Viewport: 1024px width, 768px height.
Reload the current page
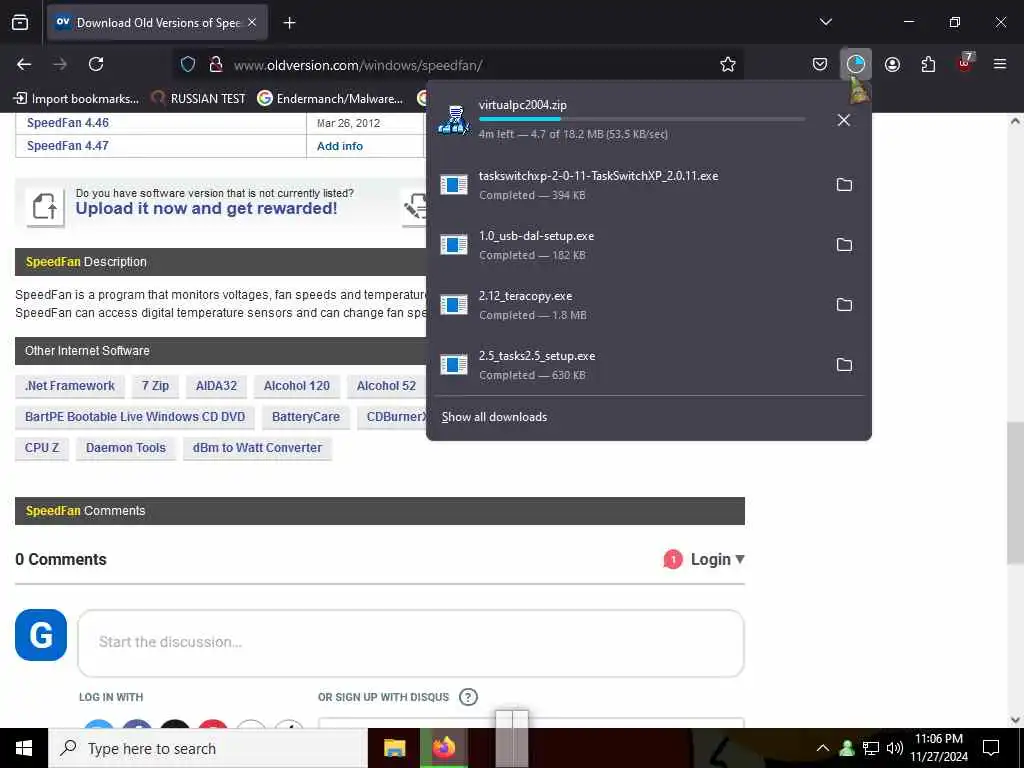[x=96, y=64]
